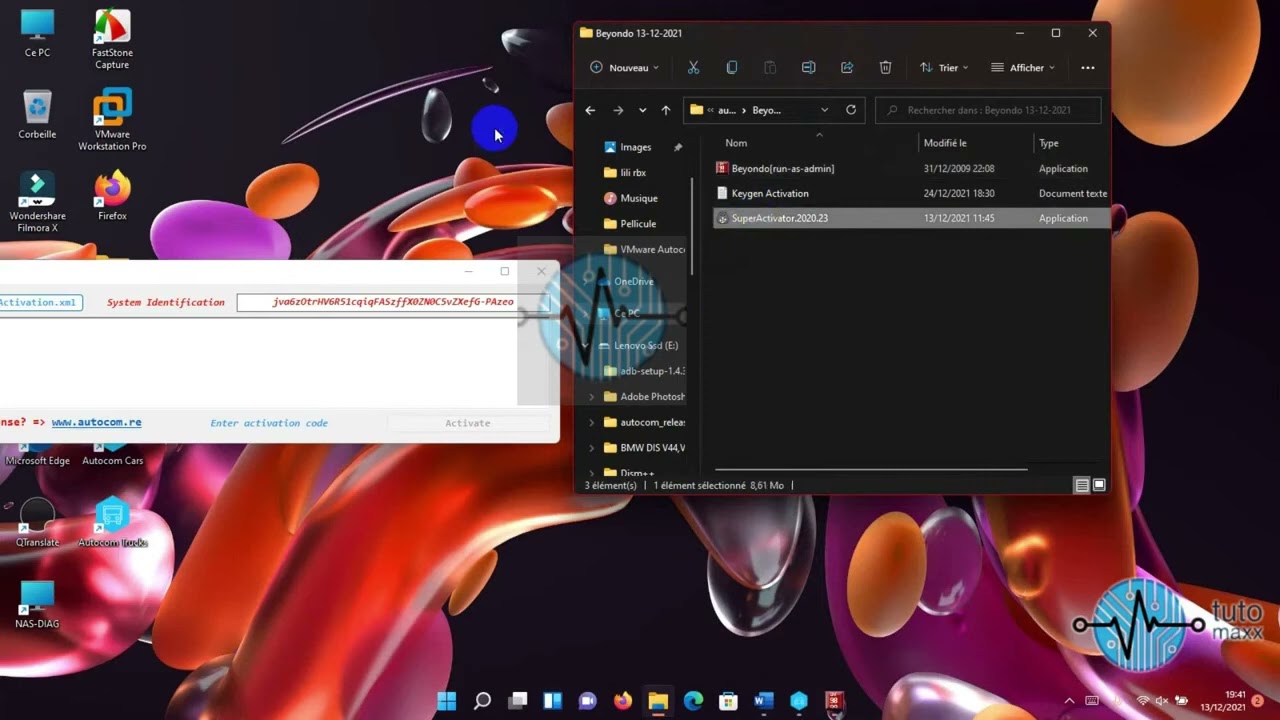The height and width of the screenshot is (720, 1280).
Task: Open FastStone Capture desktop icon
Action: (x=112, y=40)
